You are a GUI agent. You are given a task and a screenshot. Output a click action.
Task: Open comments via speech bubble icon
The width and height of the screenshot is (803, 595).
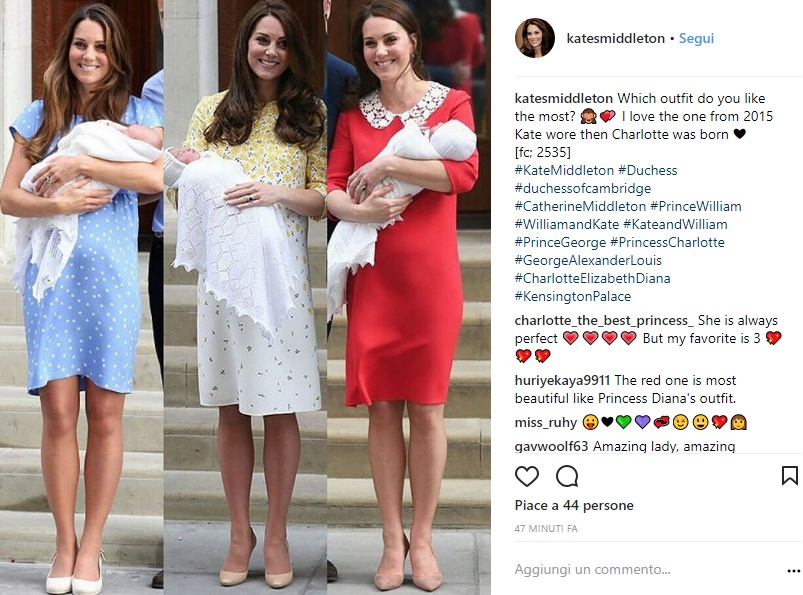tap(567, 477)
